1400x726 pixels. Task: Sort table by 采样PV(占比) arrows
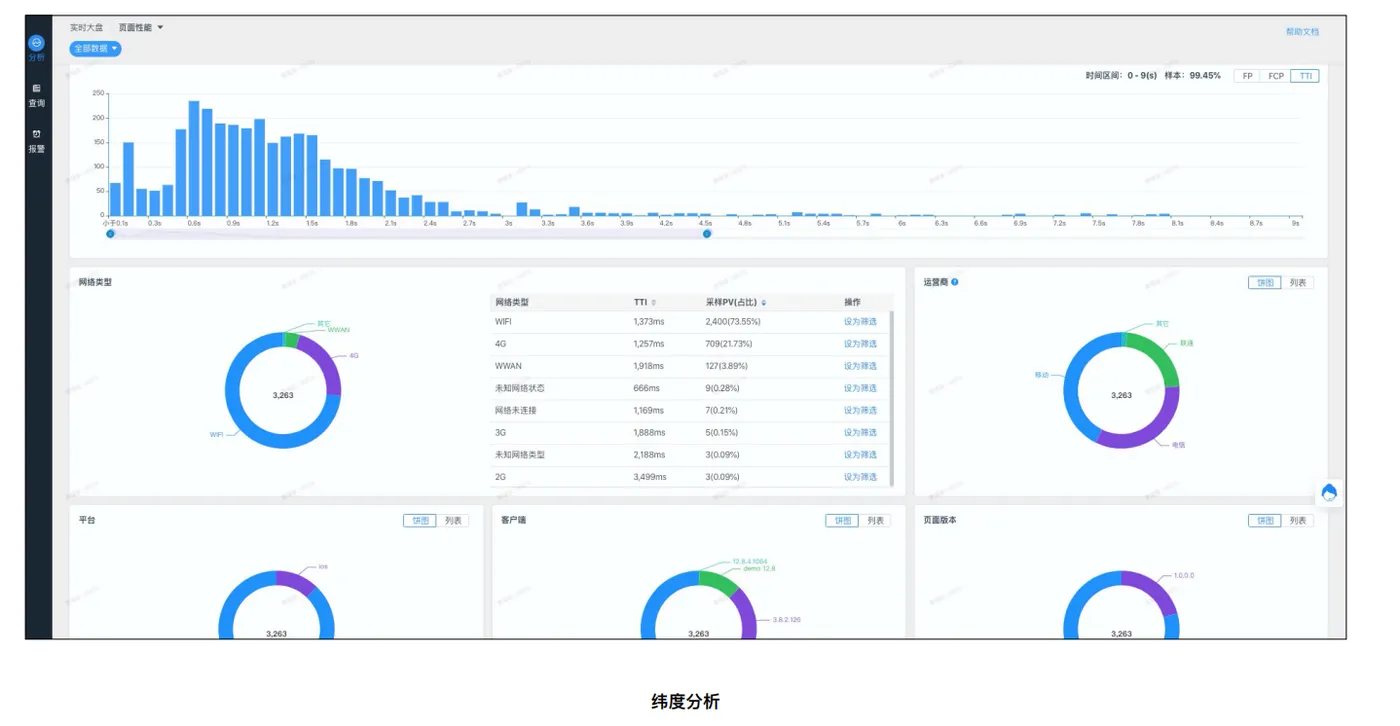click(763, 302)
